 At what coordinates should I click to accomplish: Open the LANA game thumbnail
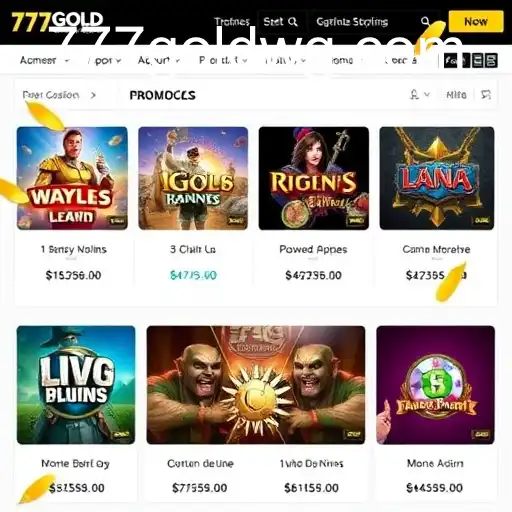click(x=437, y=178)
